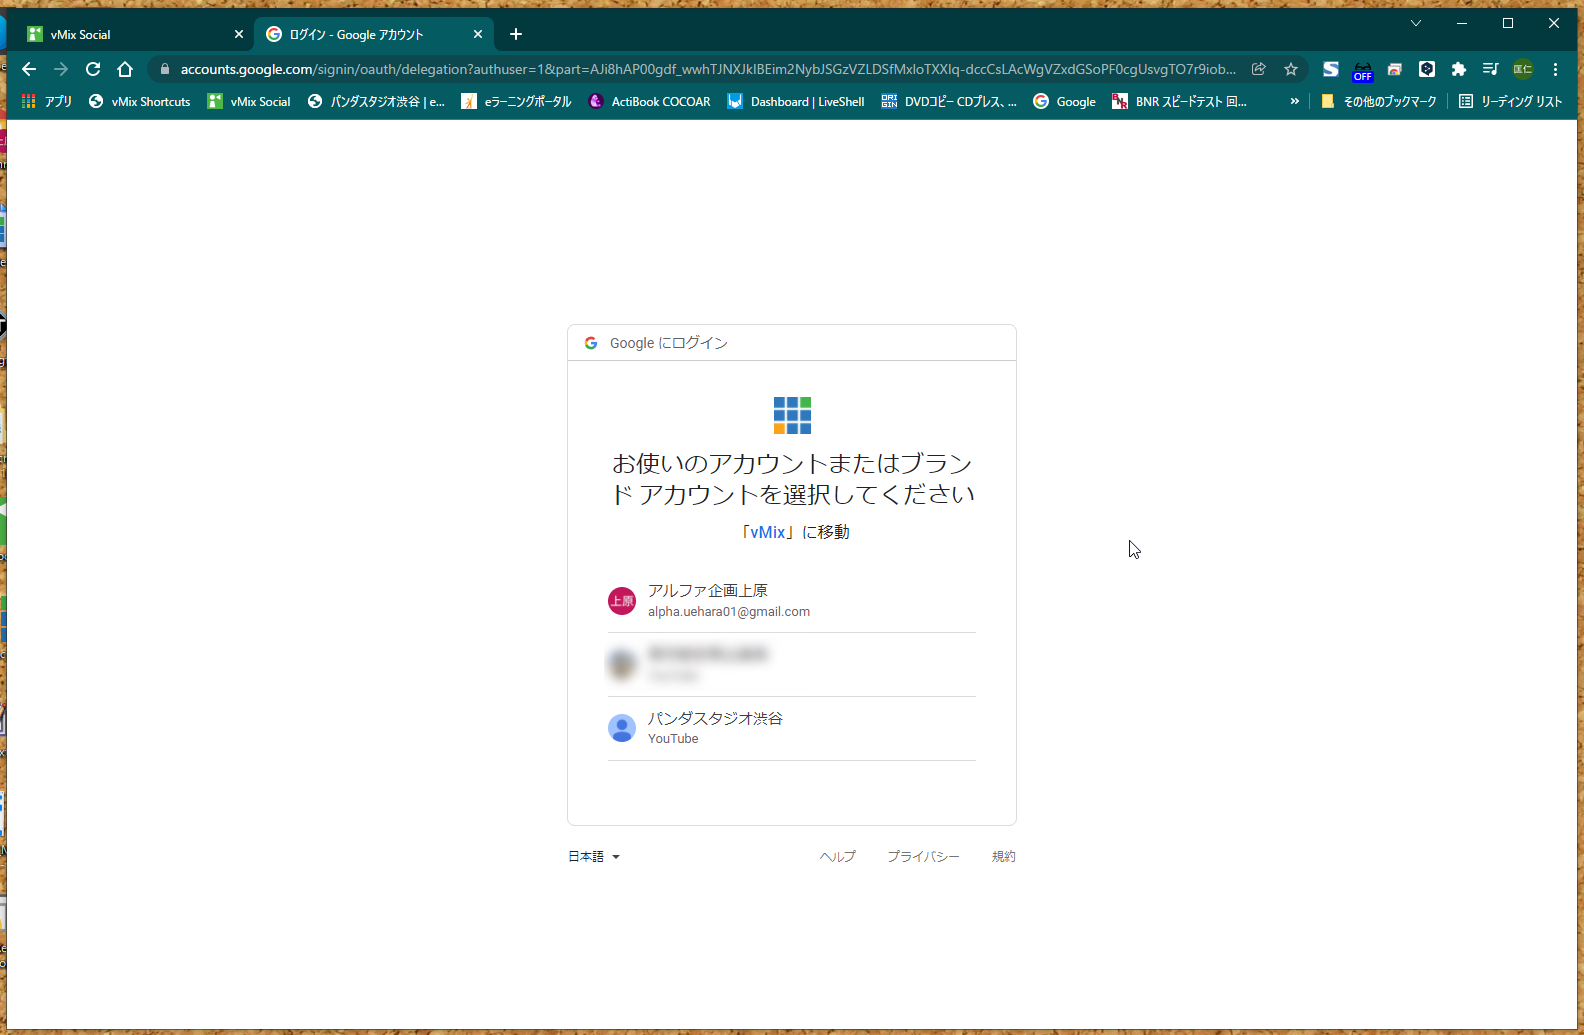
Task: Choose the パンダスタジオ渋谷 YouTube account
Action: (792, 729)
